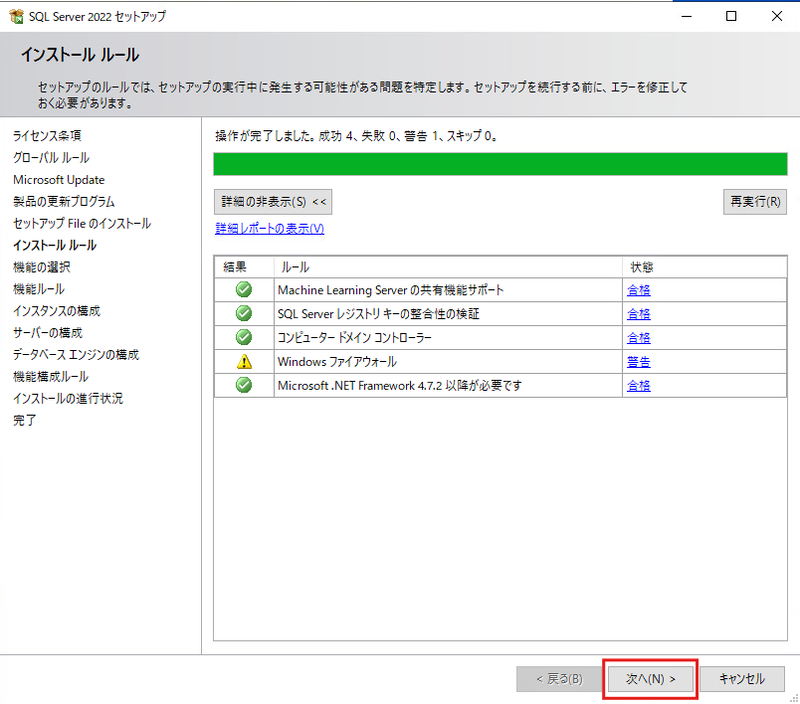Click green check icon for コンピューター ドメイン コントローラー
This screenshot has width=800, height=704.
pyautogui.click(x=244, y=337)
